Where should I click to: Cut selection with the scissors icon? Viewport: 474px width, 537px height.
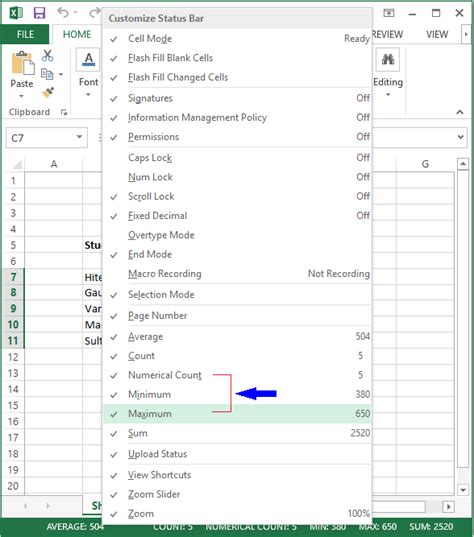tap(47, 55)
